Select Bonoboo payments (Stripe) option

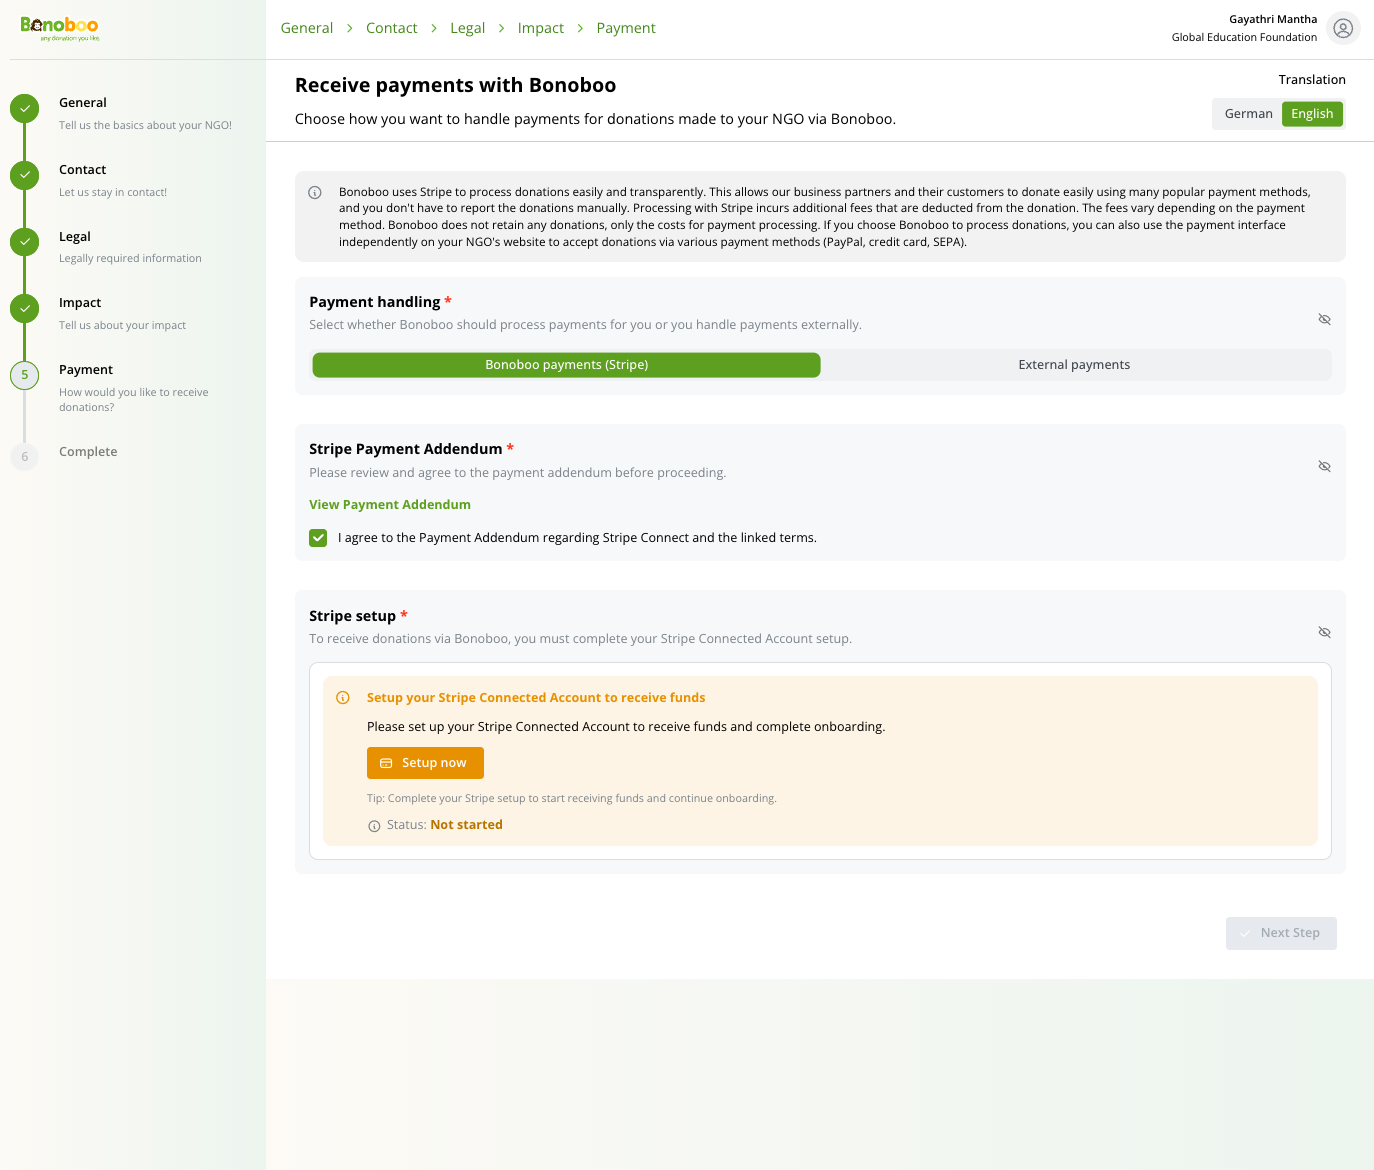pos(566,365)
